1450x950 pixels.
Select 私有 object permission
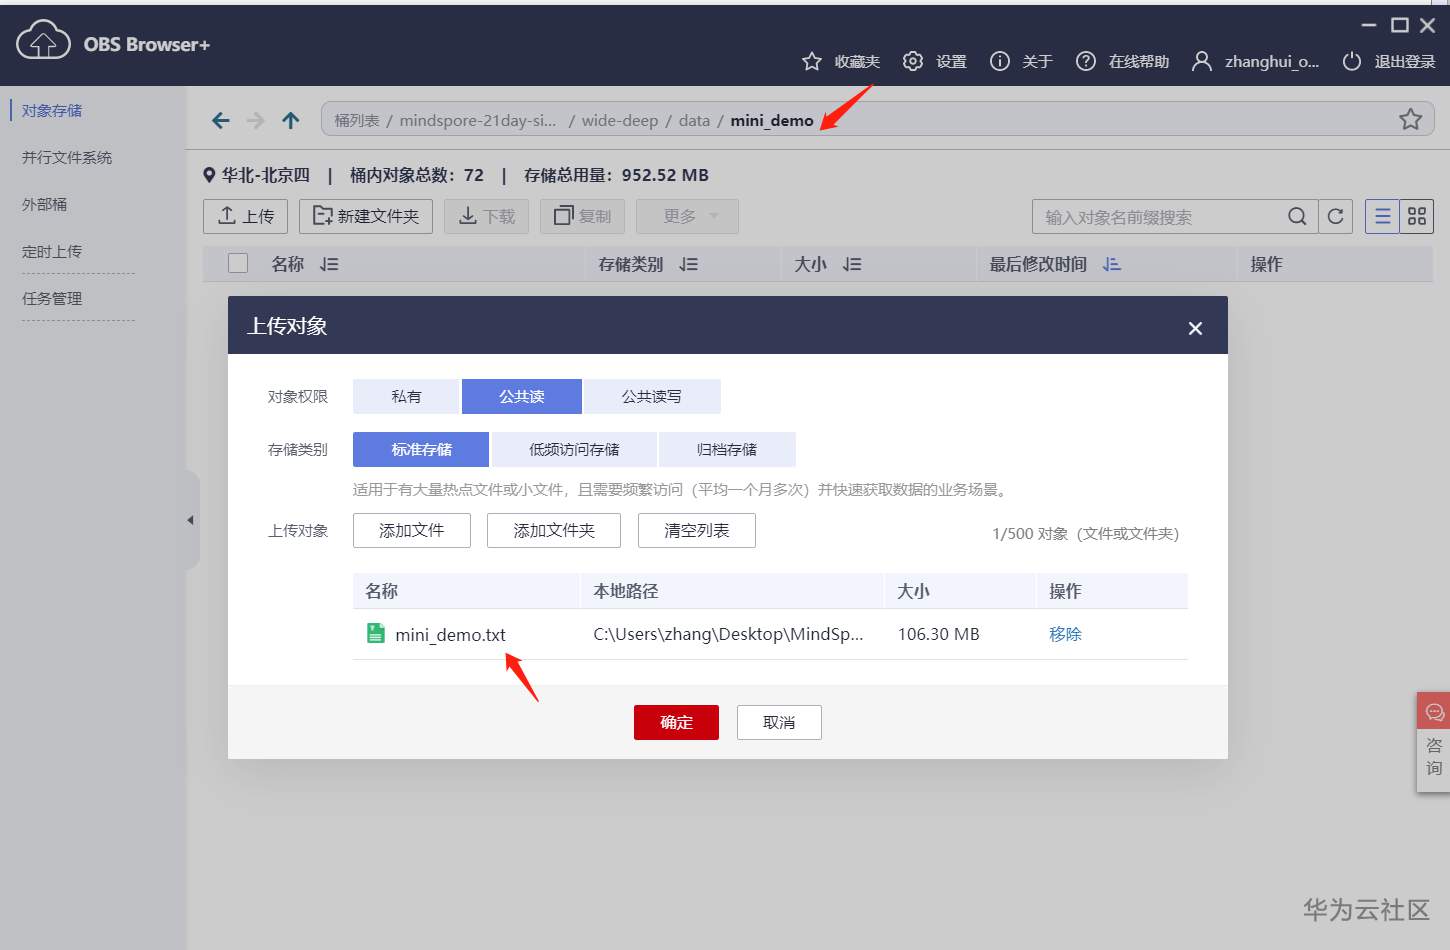(x=406, y=396)
